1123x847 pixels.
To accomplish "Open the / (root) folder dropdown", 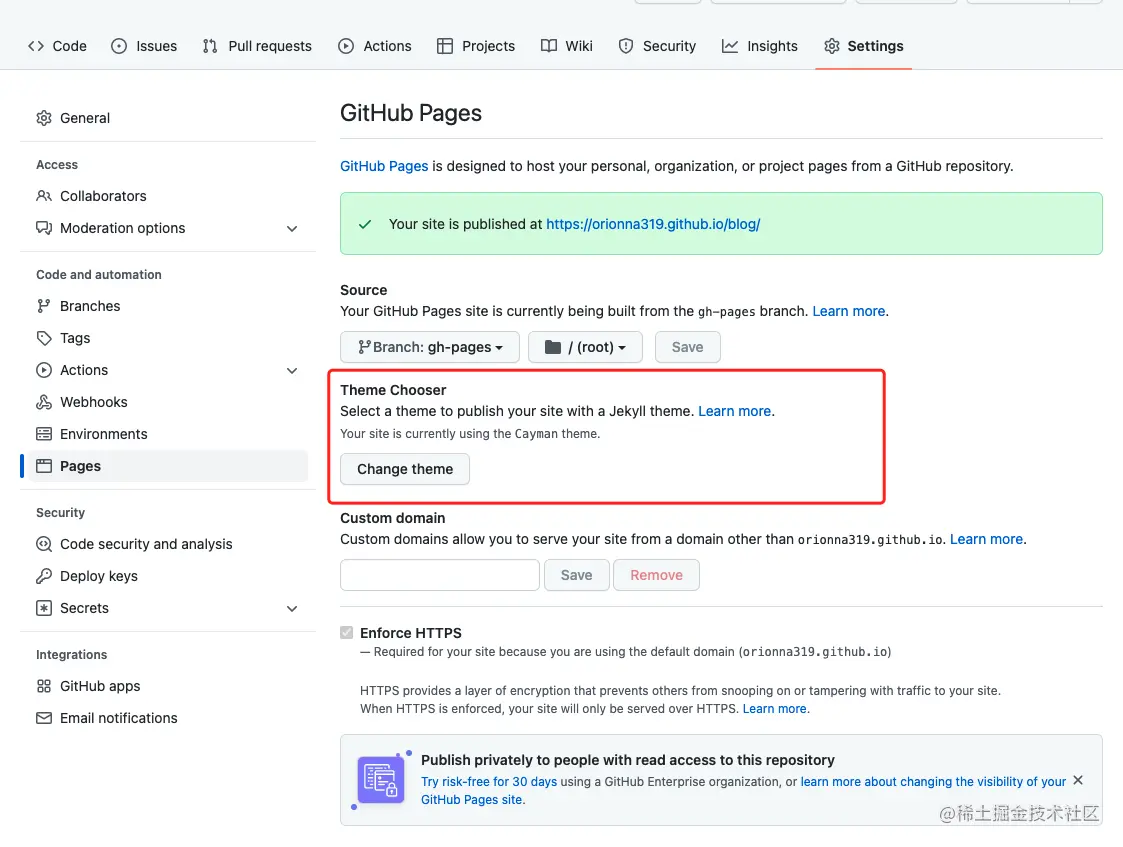I will 585,347.
